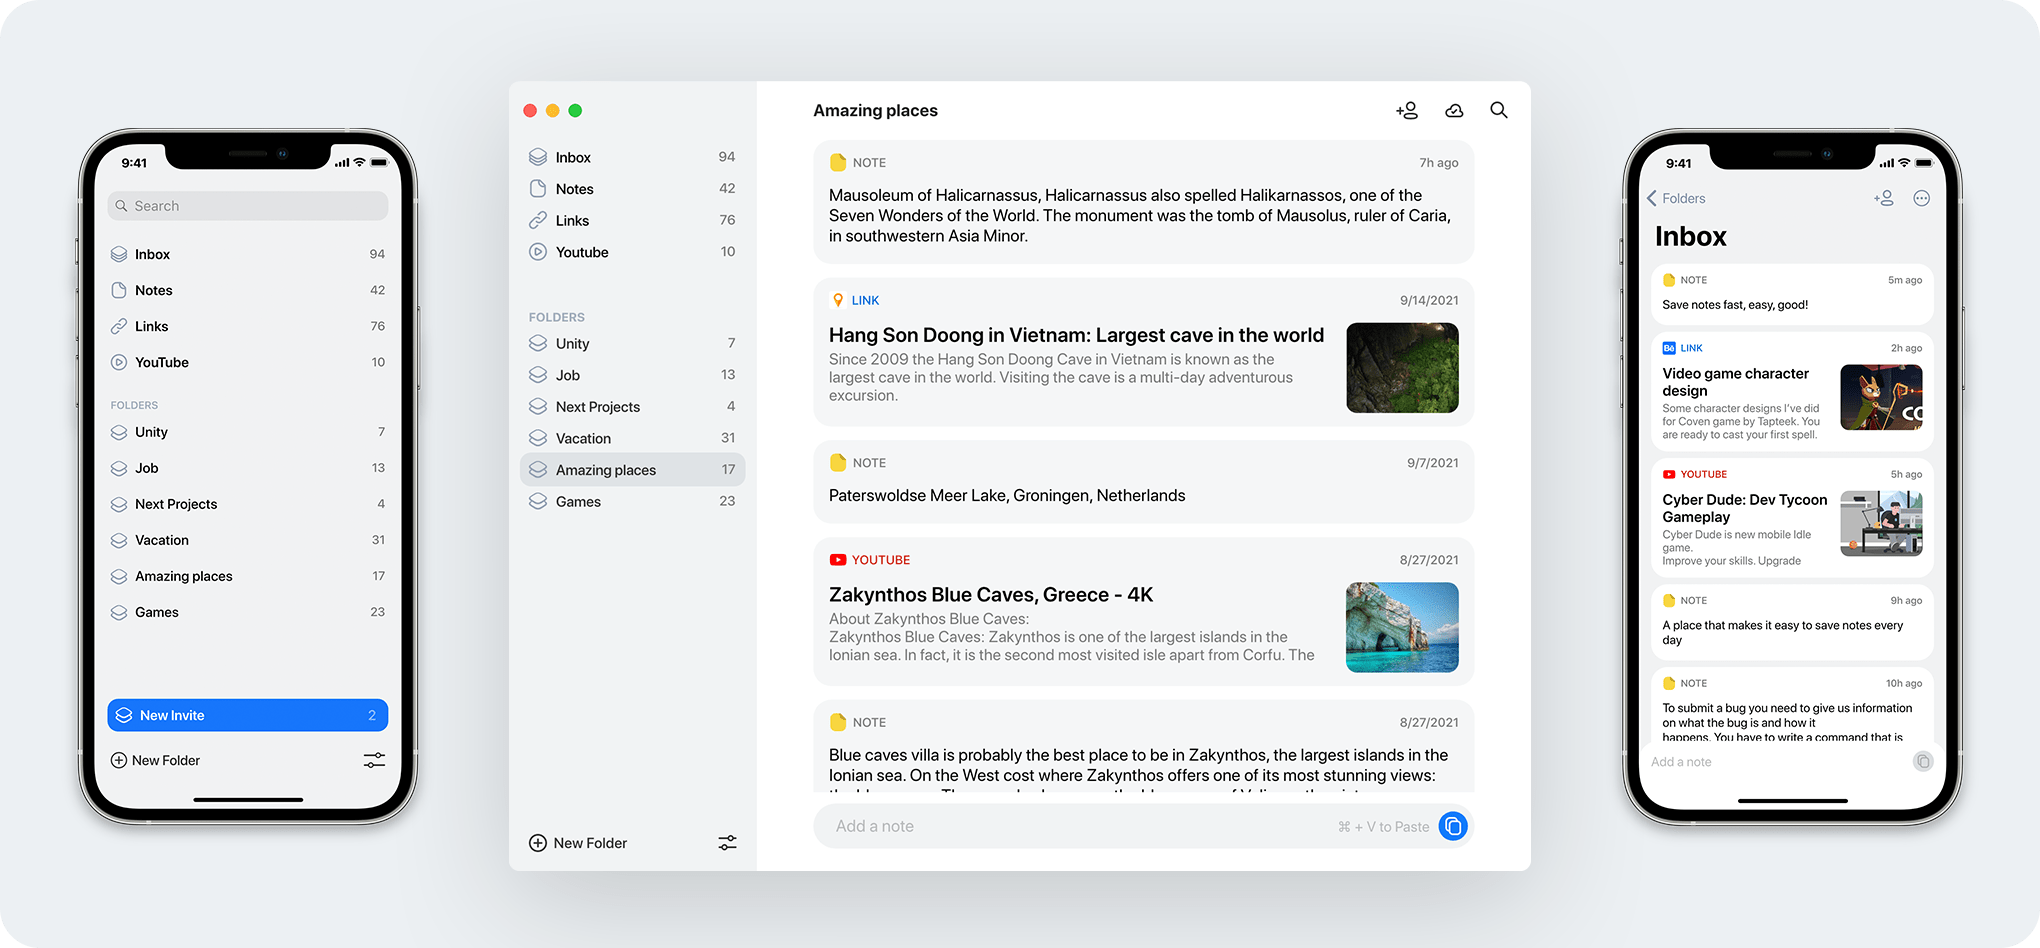Open search via desktop magnifier icon
Viewport: 2040px width, 948px height.
pyautogui.click(x=1498, y=110)
